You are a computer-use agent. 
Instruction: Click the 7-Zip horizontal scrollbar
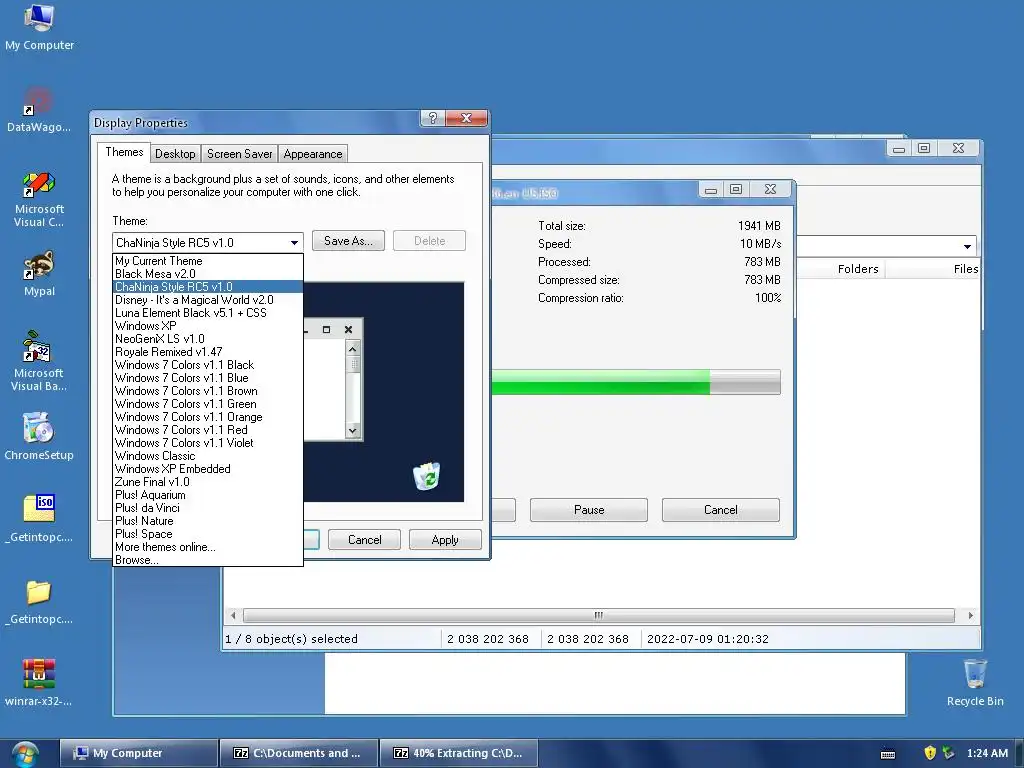tap(599, 615)
